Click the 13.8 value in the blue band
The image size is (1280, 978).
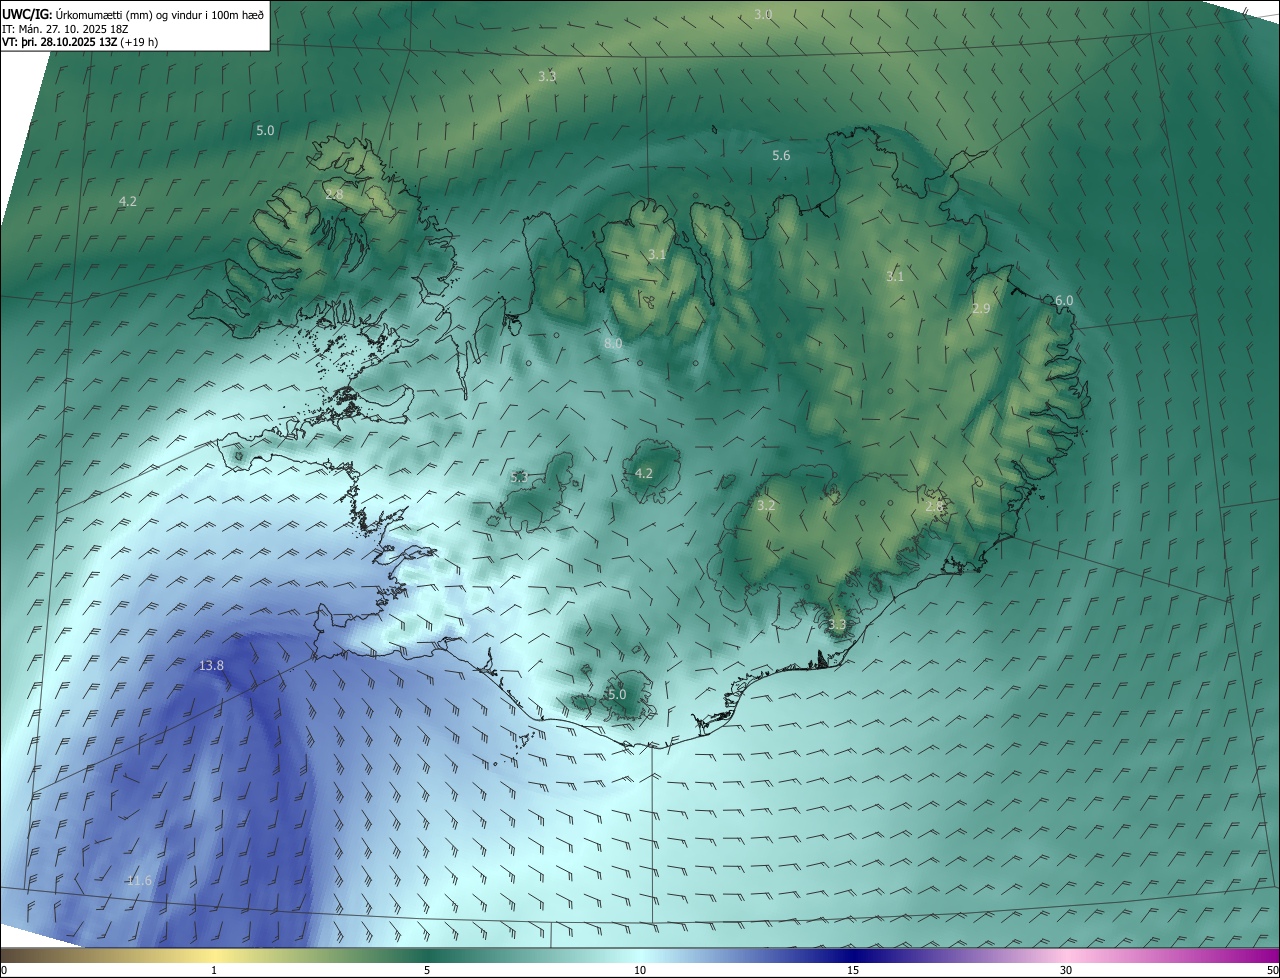(x=211, y=665)
